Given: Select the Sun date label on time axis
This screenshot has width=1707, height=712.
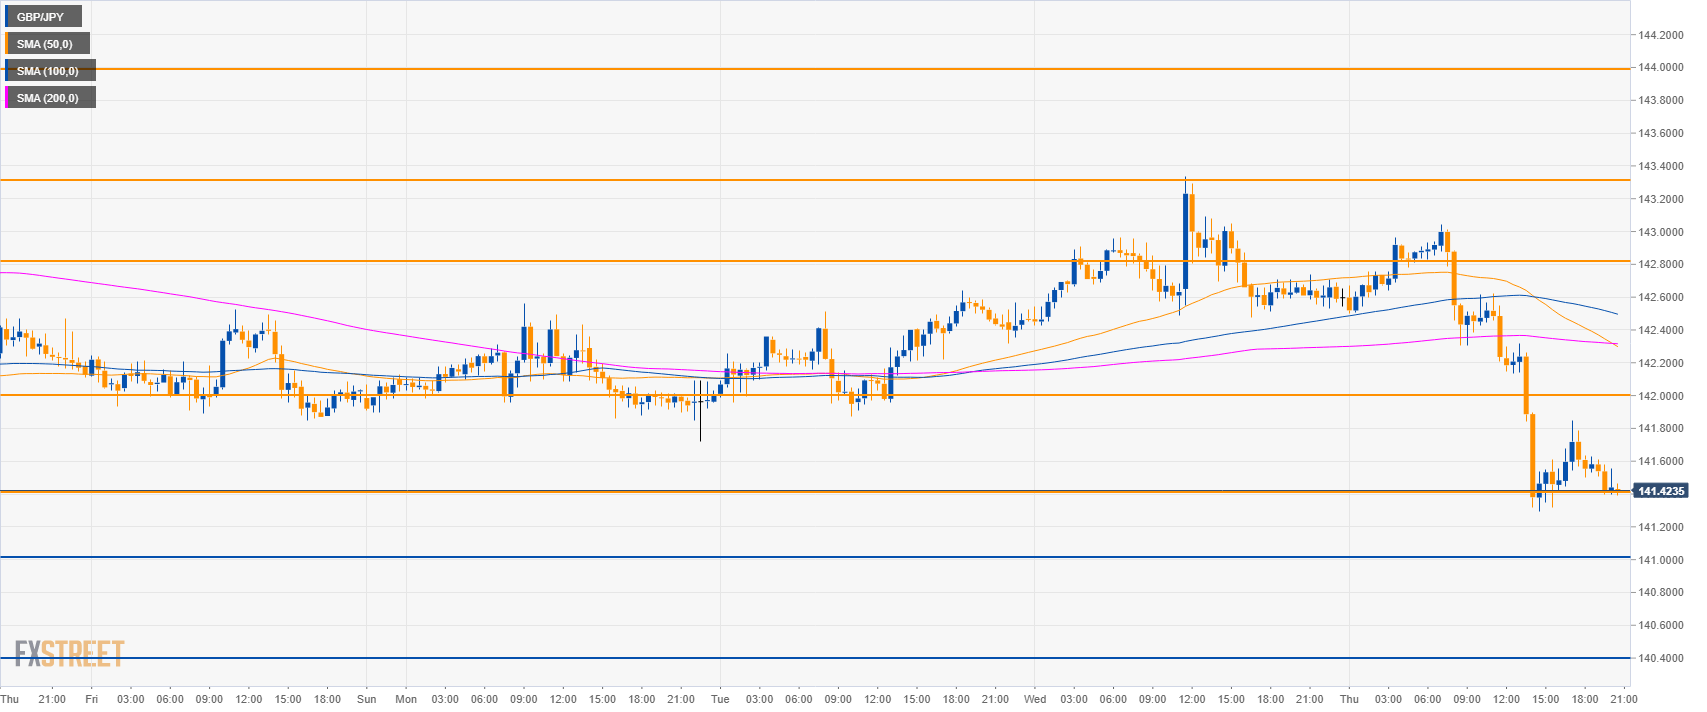Looking at the screenshot, I should [367, 699].
